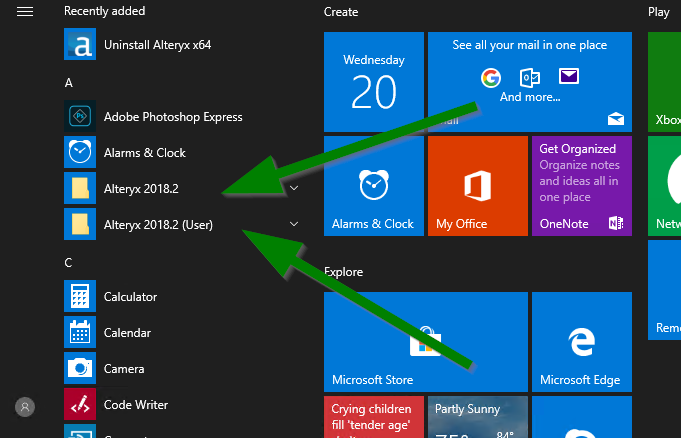This screenshot has height=438, width=681.
Task: Select the letter C group header
Action: (x=68, y=262)
